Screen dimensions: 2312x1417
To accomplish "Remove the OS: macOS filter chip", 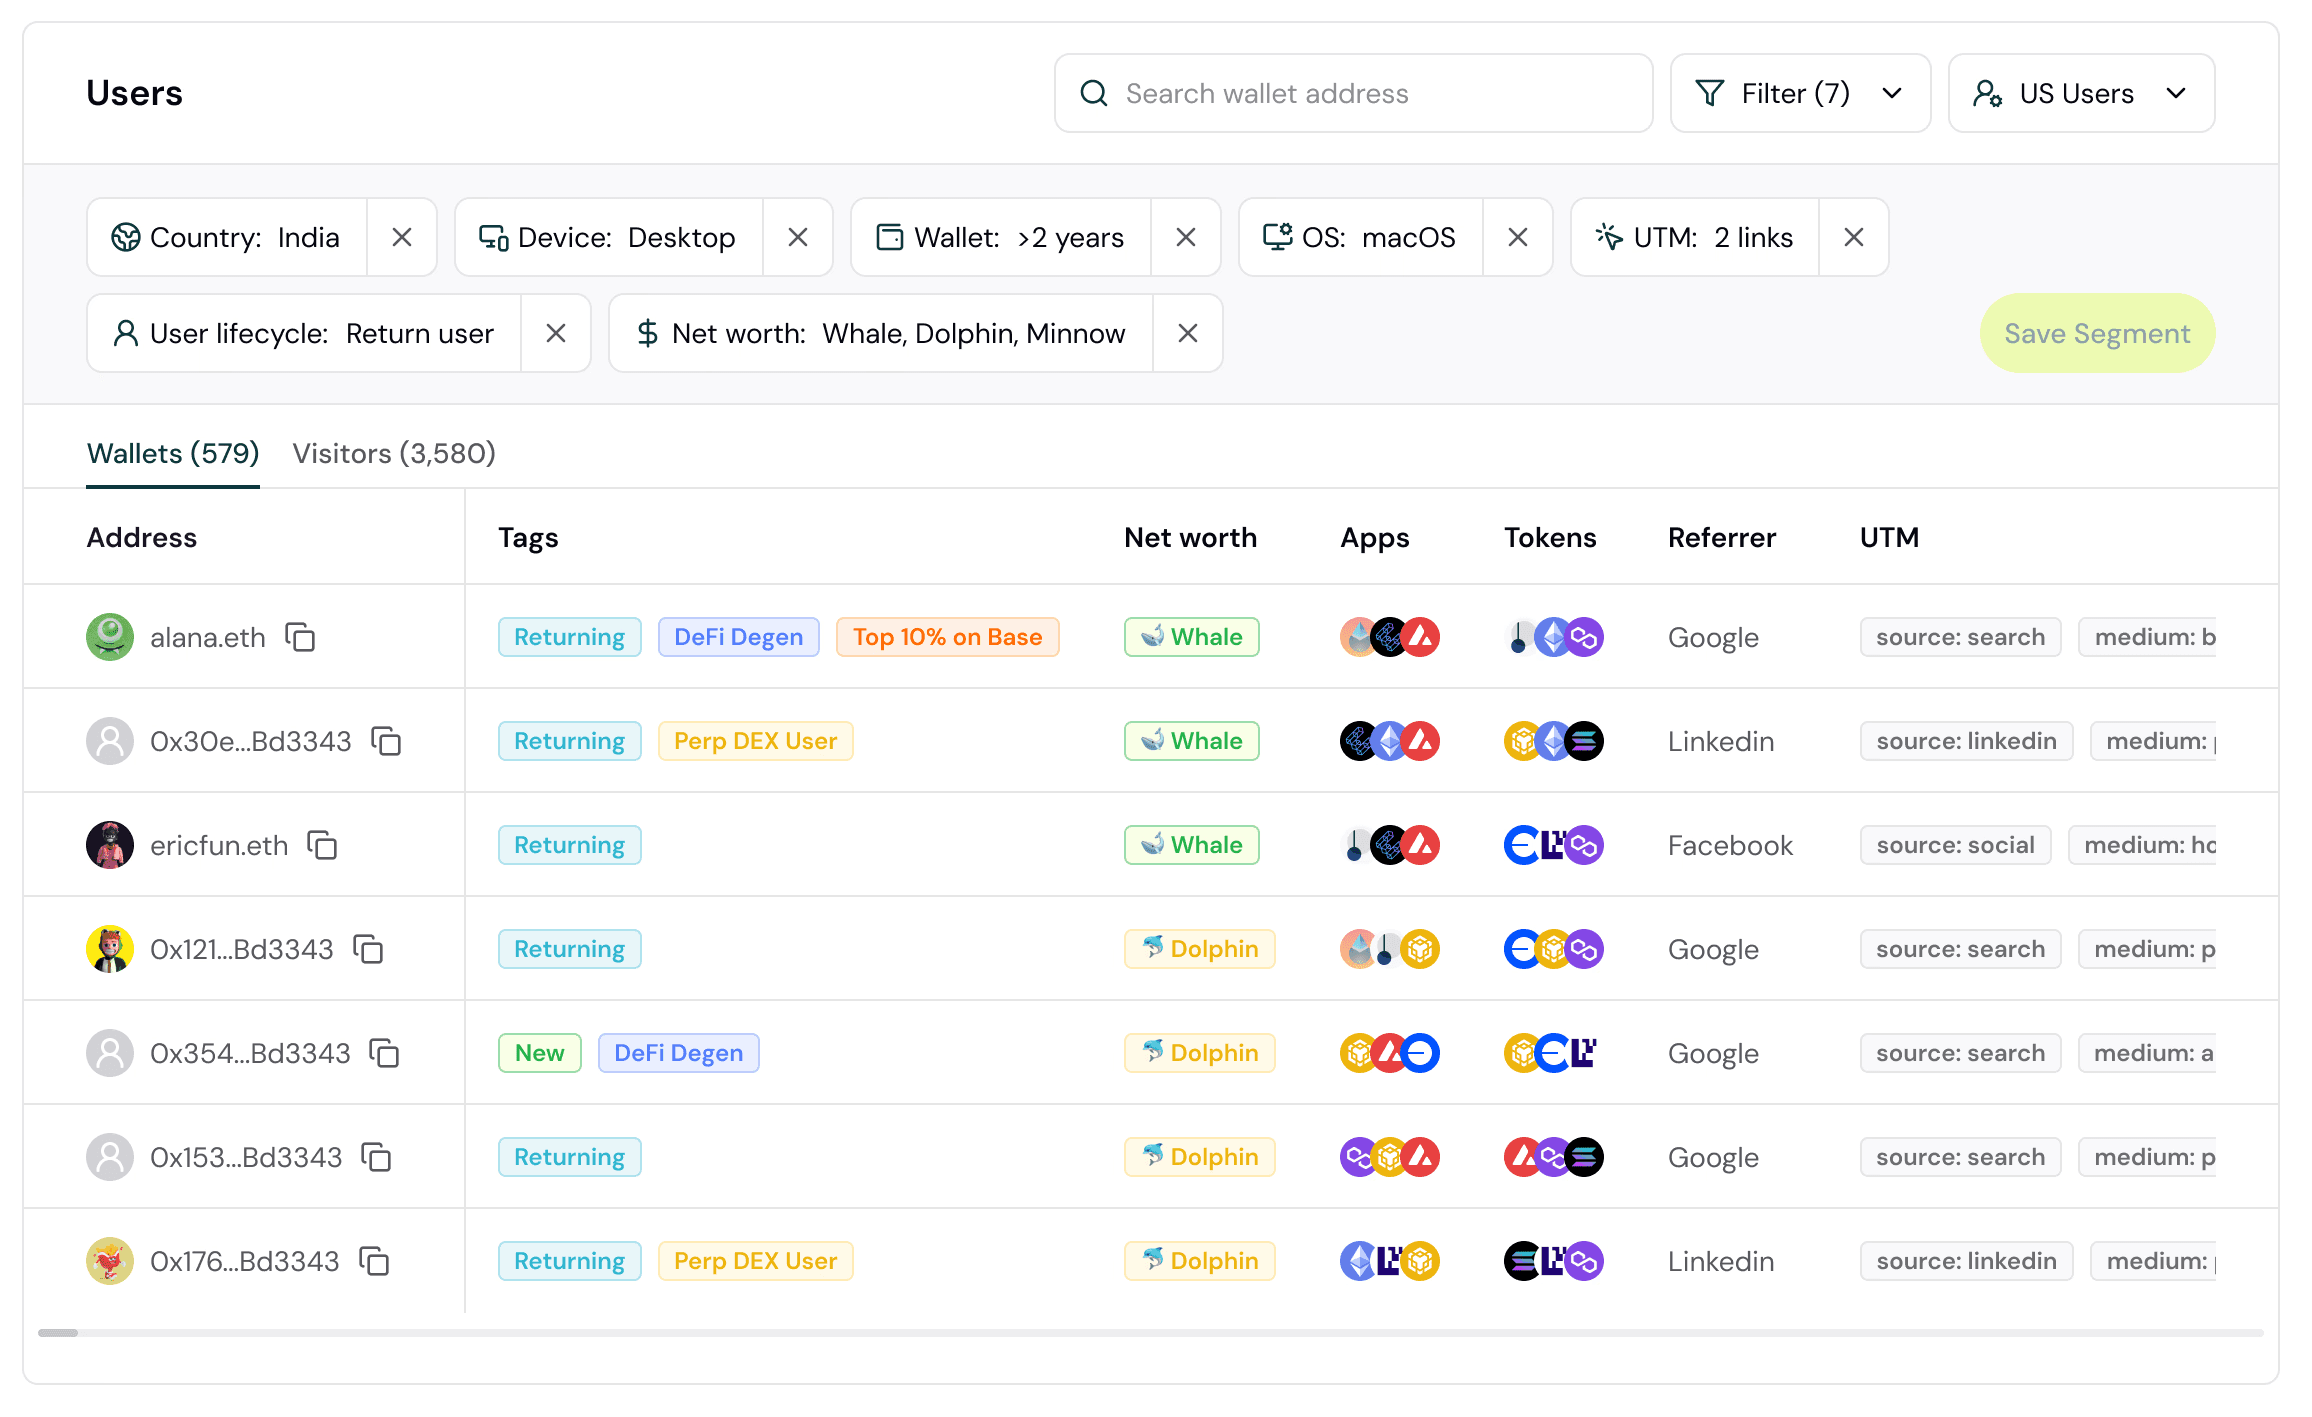I will 1518,237.
